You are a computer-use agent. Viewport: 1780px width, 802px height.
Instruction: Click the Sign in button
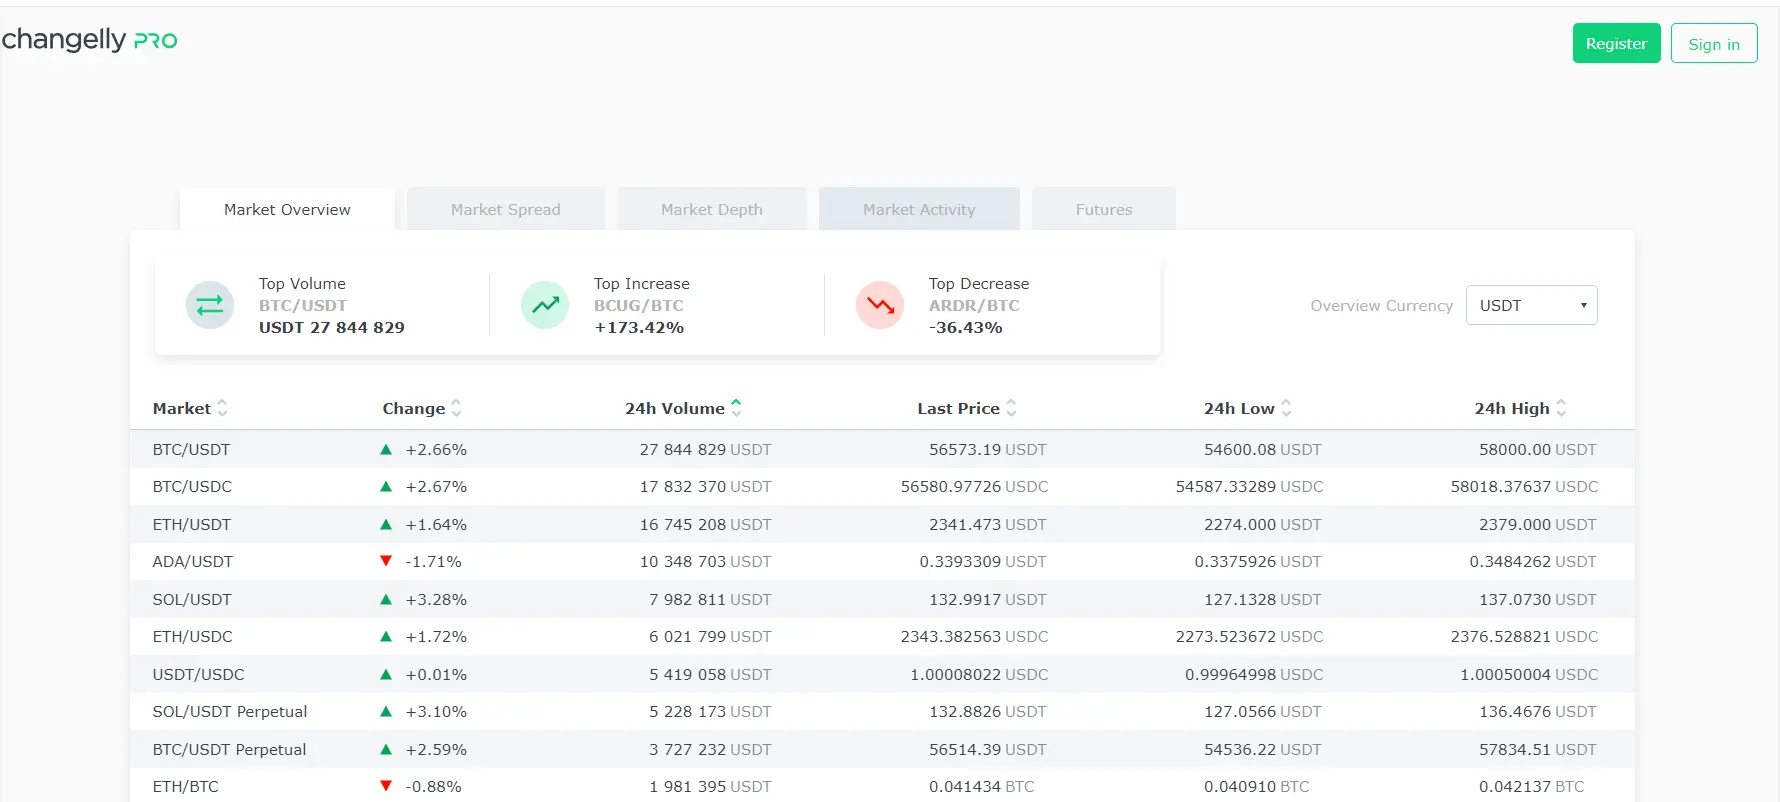(x=1713, y=44)
